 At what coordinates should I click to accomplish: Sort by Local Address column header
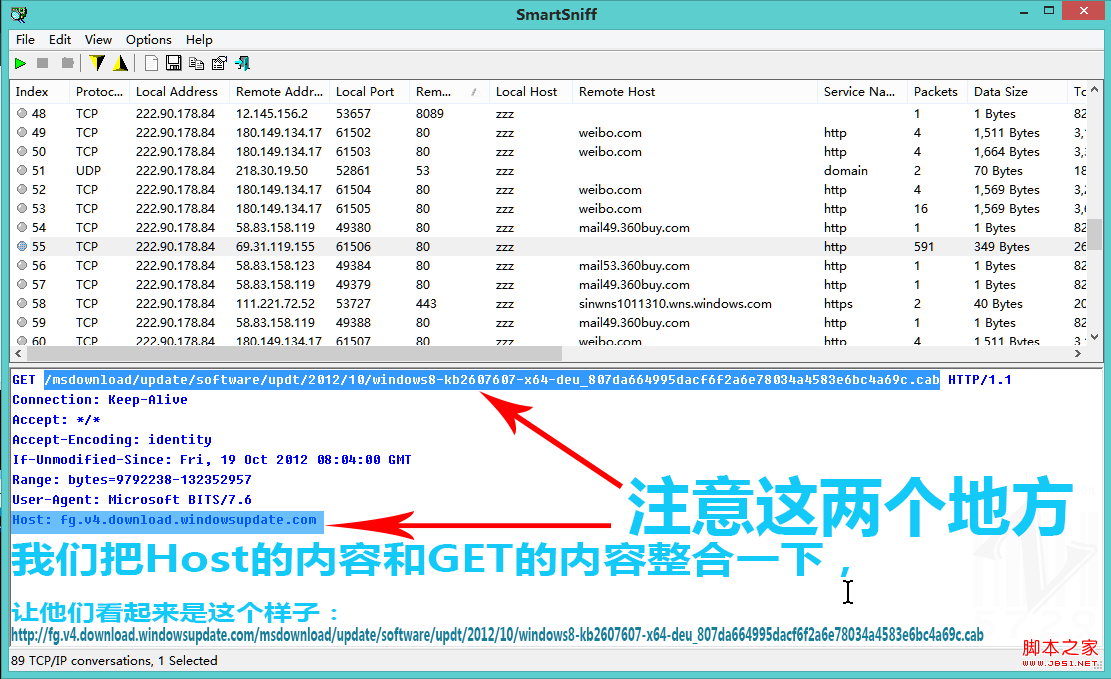[179, 91]
